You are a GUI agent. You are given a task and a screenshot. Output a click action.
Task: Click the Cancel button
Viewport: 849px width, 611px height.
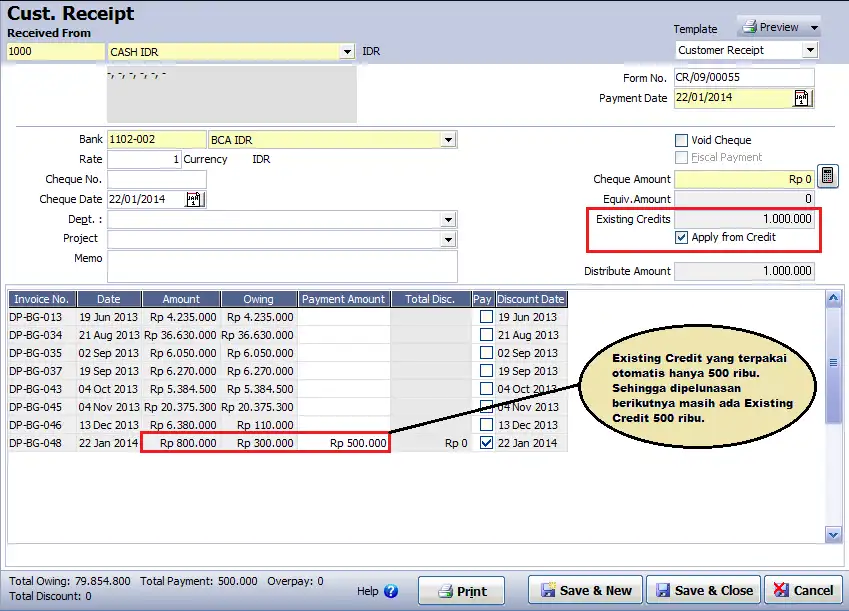click(x=804, y=590)
